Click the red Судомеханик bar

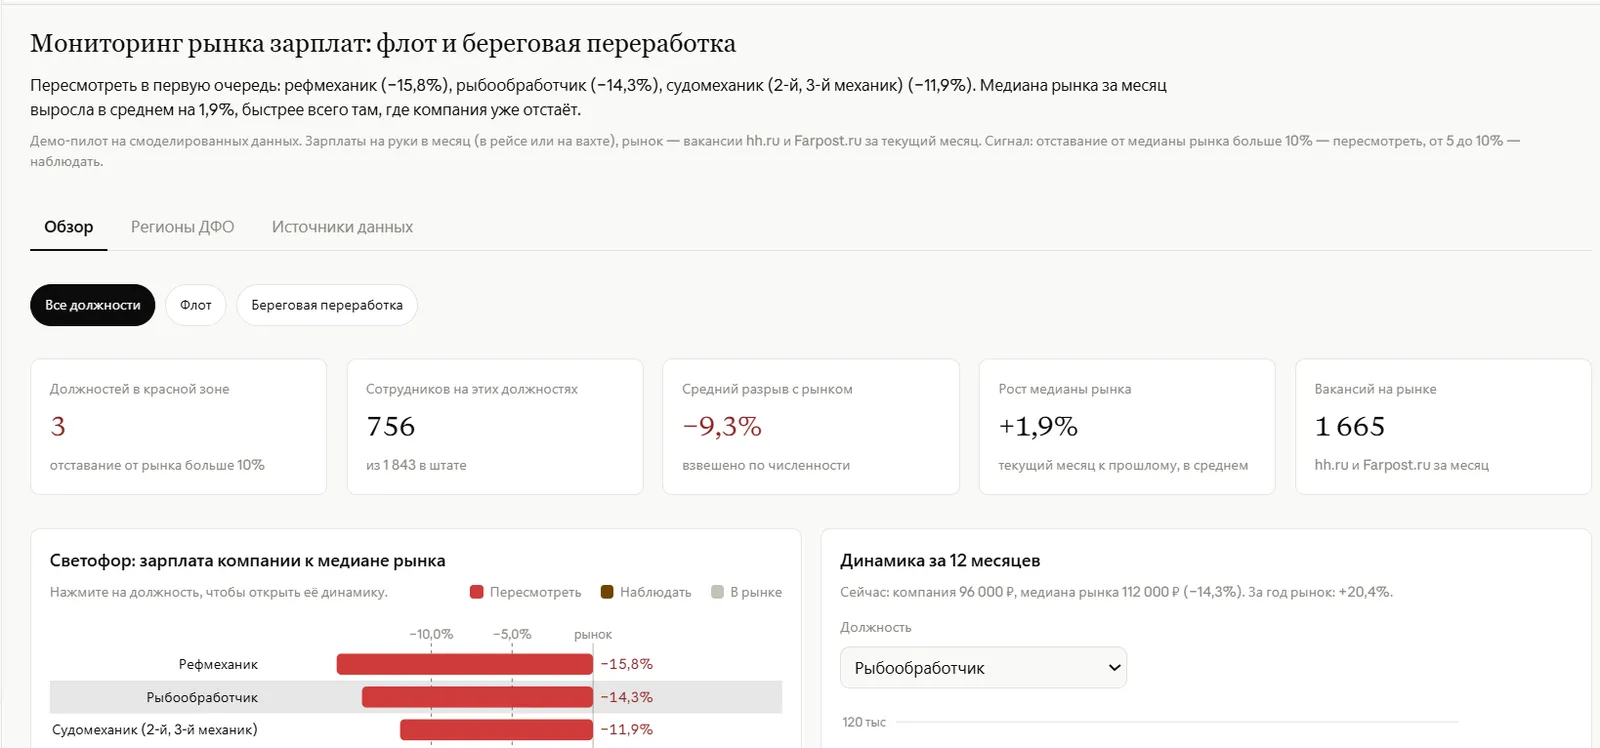point(496,730)
